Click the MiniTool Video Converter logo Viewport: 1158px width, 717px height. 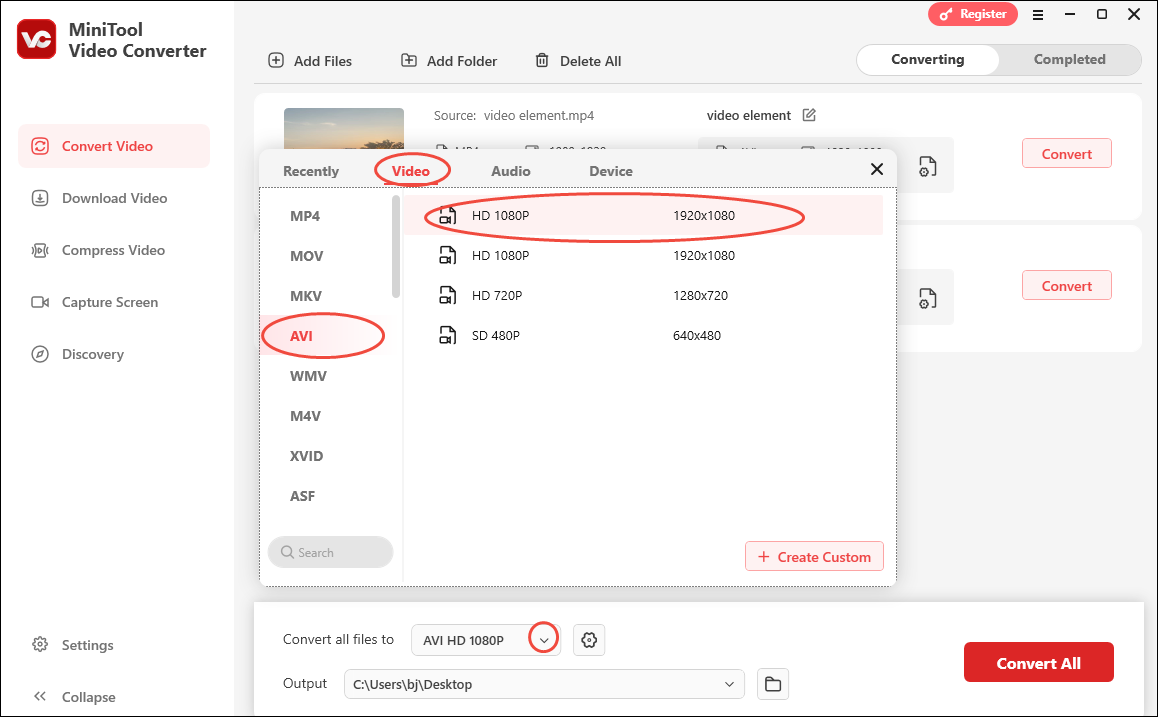(x=36, y=39)
